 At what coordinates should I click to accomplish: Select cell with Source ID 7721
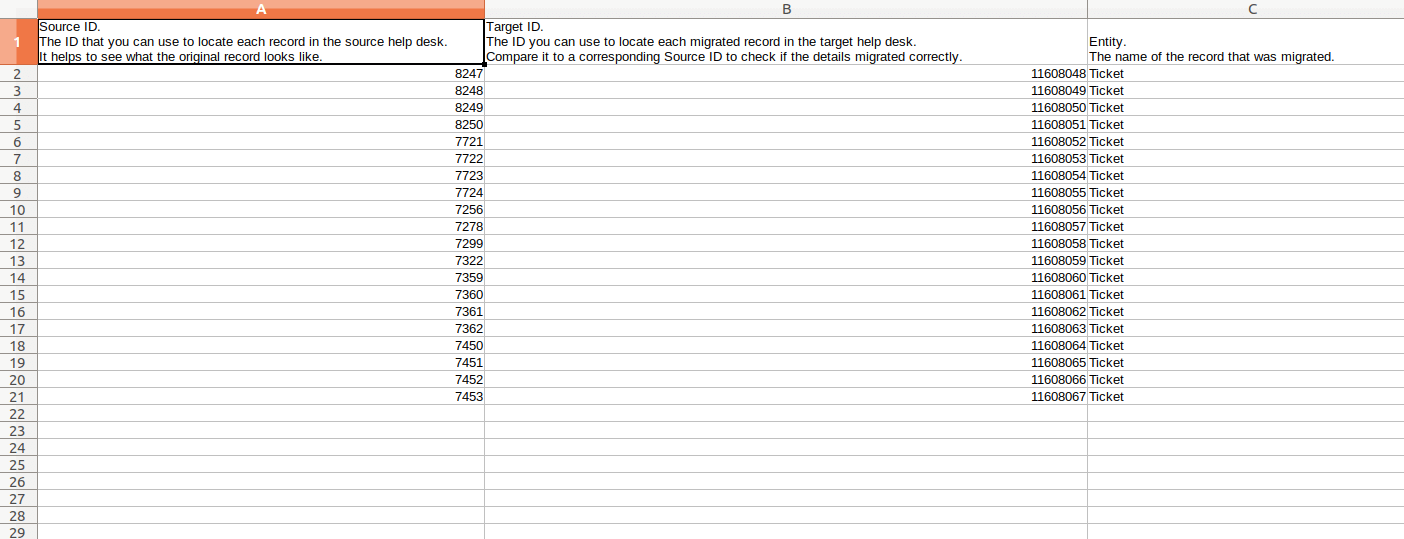pyautogui.click(x=261, y=142)
